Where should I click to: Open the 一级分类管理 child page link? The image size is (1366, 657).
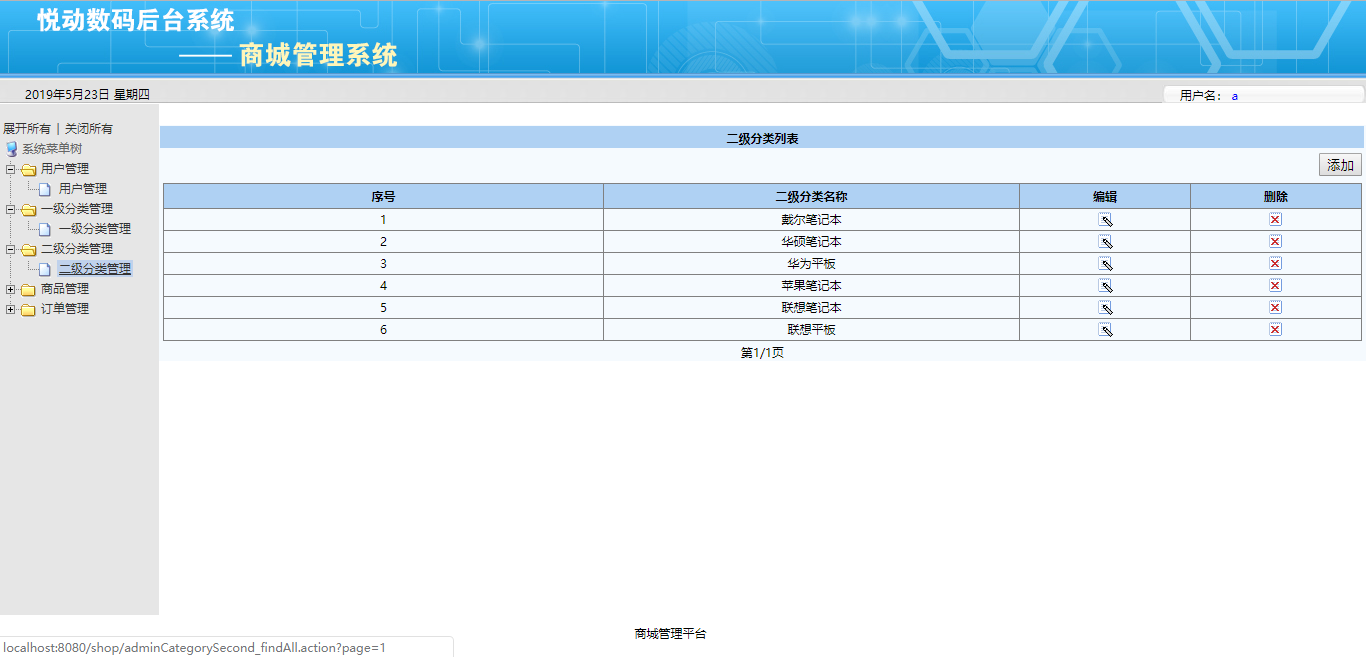(95, 229)
